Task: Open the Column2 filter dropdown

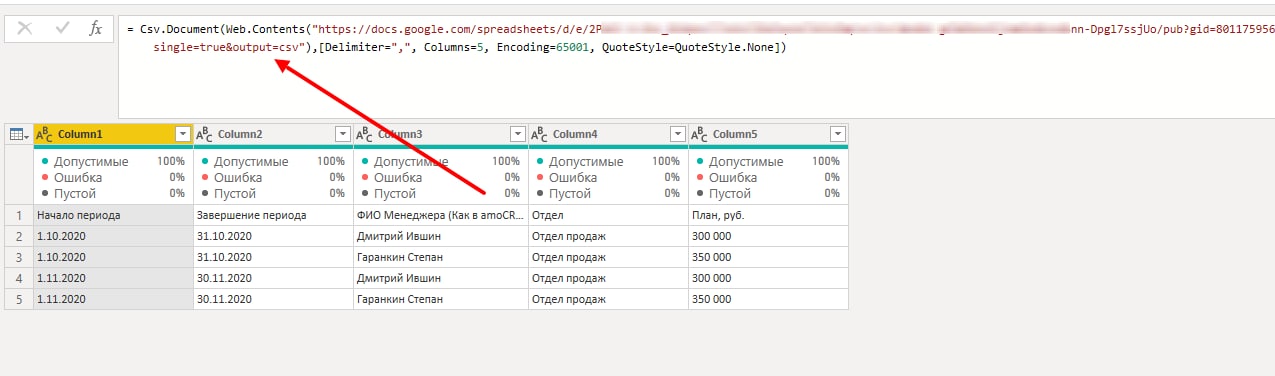Action: pos(342,134)
